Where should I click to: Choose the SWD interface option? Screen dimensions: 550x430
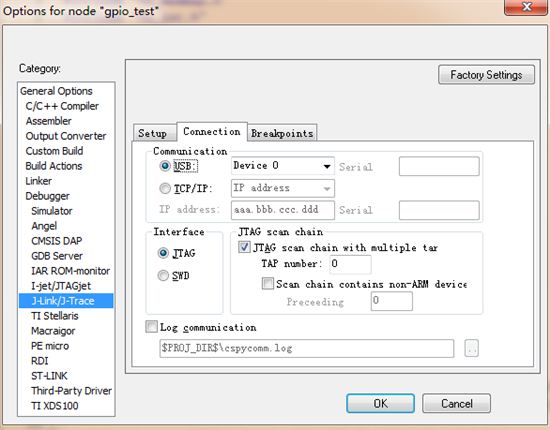163,276
